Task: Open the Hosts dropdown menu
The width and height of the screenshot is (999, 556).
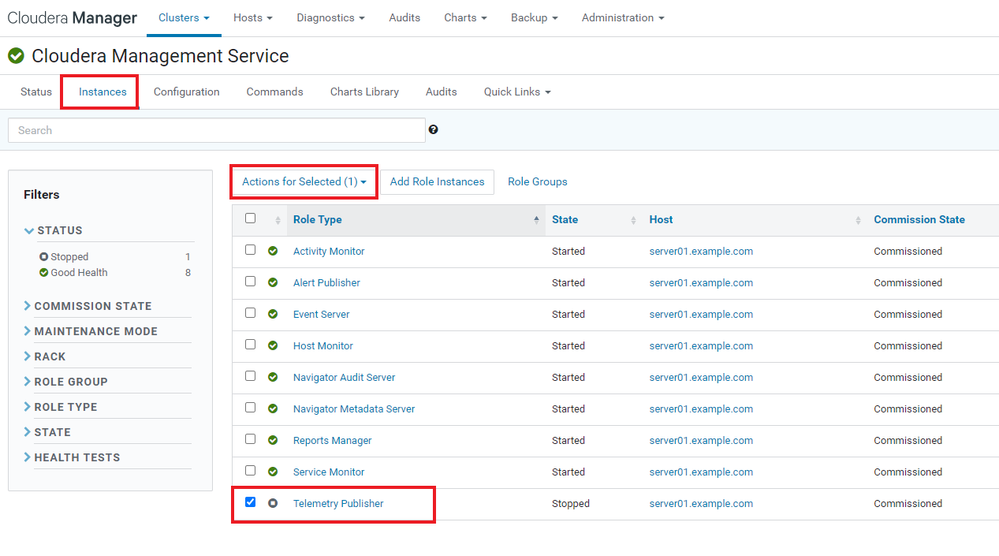Action: pos(252,18)
